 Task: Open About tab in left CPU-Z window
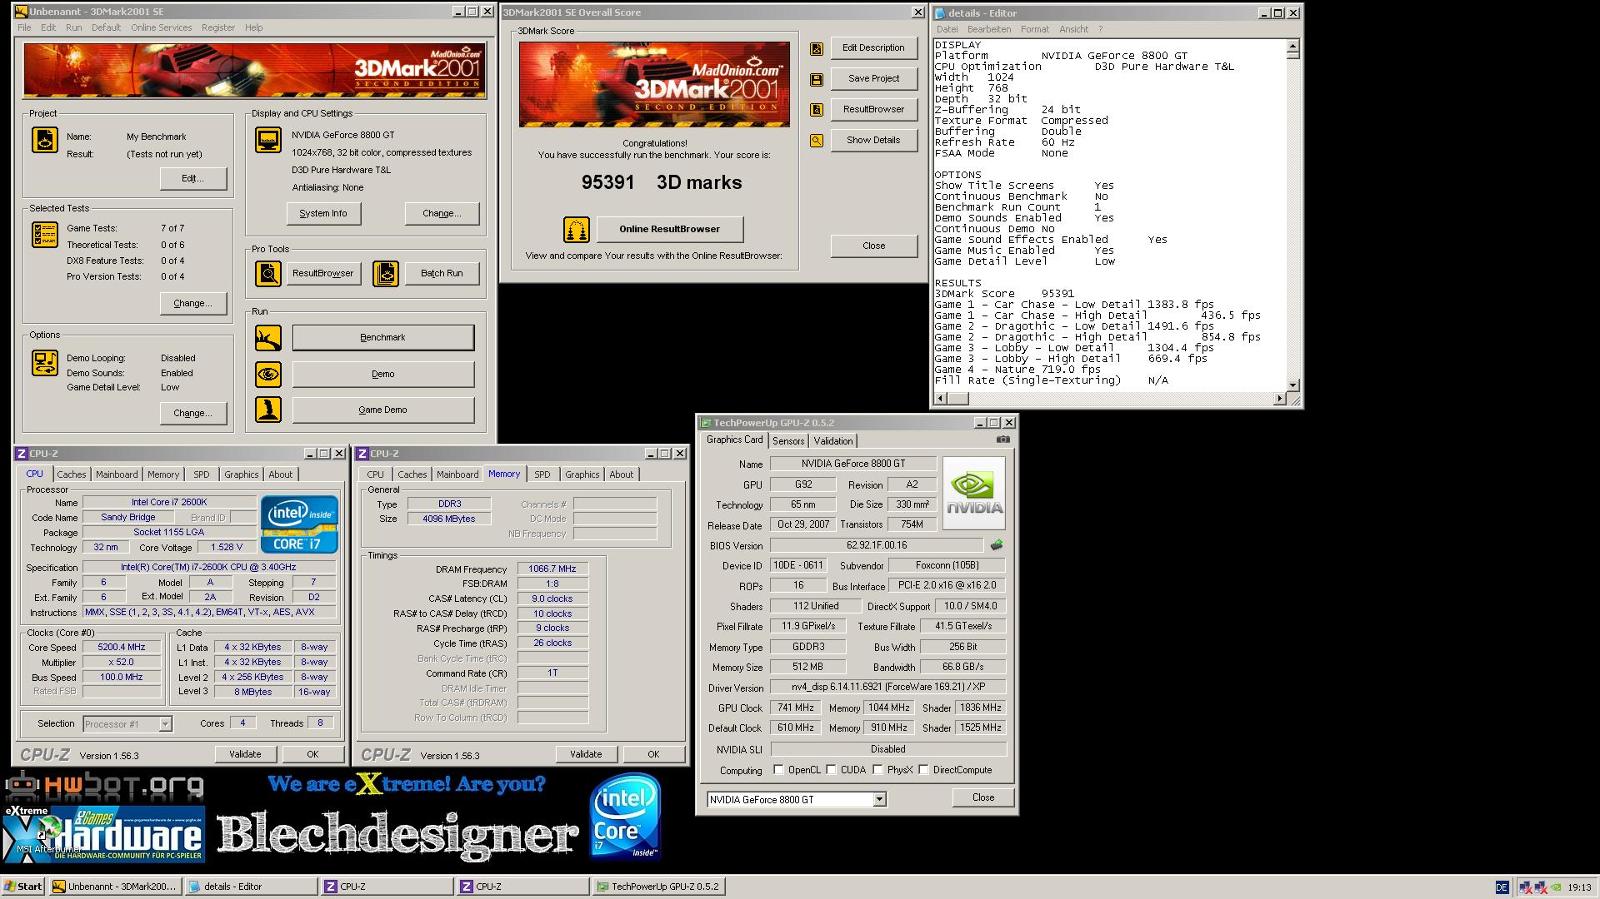click(x=281, y=475)
